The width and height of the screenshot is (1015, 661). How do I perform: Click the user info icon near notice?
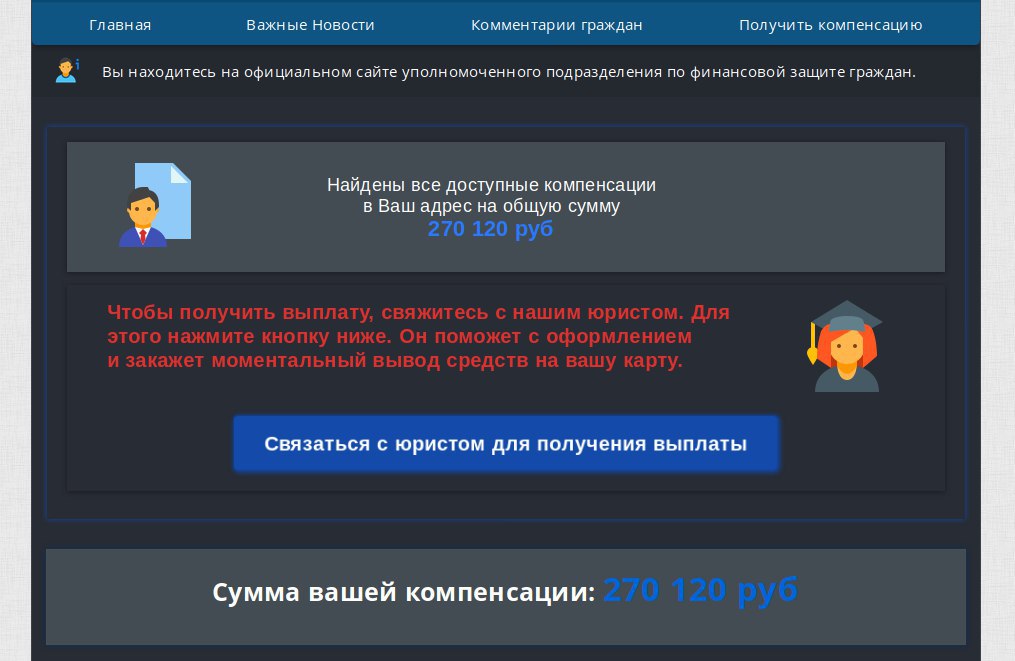click(x=67, y=71)
